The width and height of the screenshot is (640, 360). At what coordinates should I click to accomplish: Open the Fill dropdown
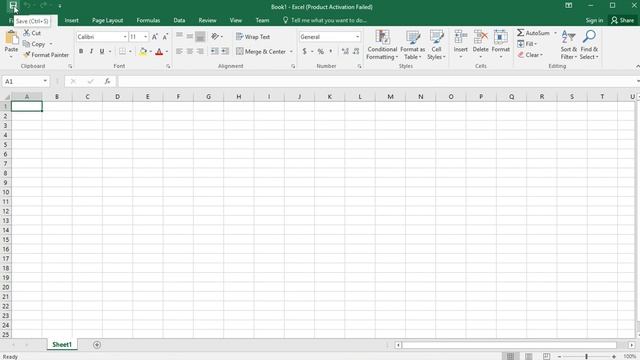527,44
